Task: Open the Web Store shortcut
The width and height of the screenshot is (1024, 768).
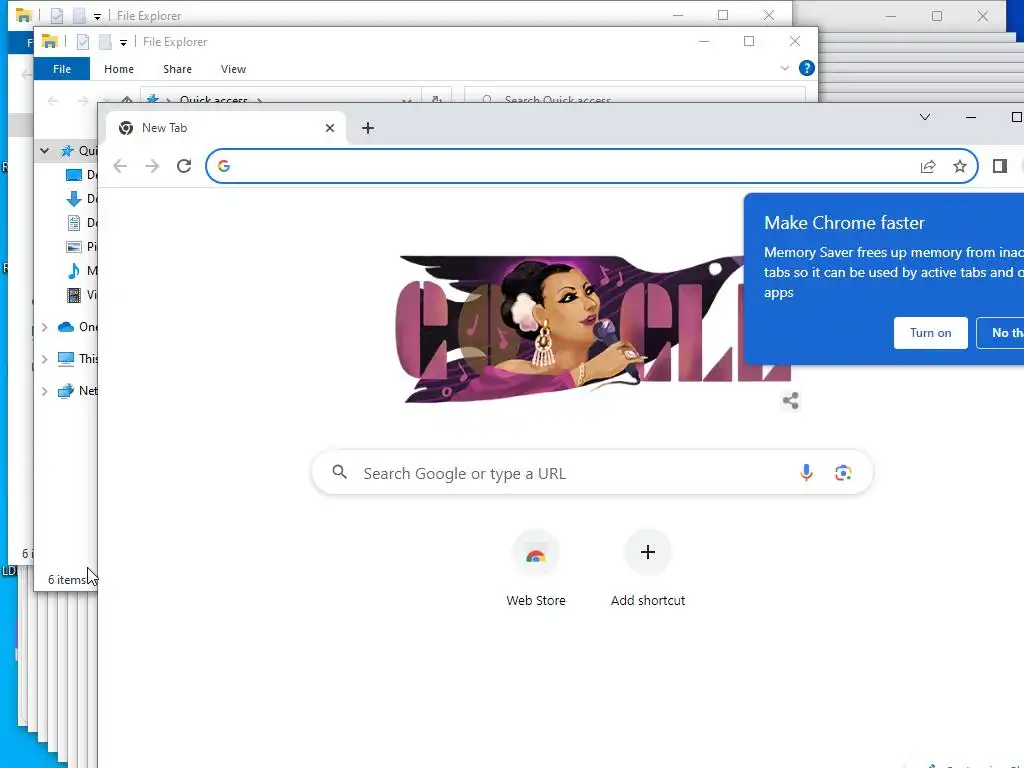Action: pos(536,569)
